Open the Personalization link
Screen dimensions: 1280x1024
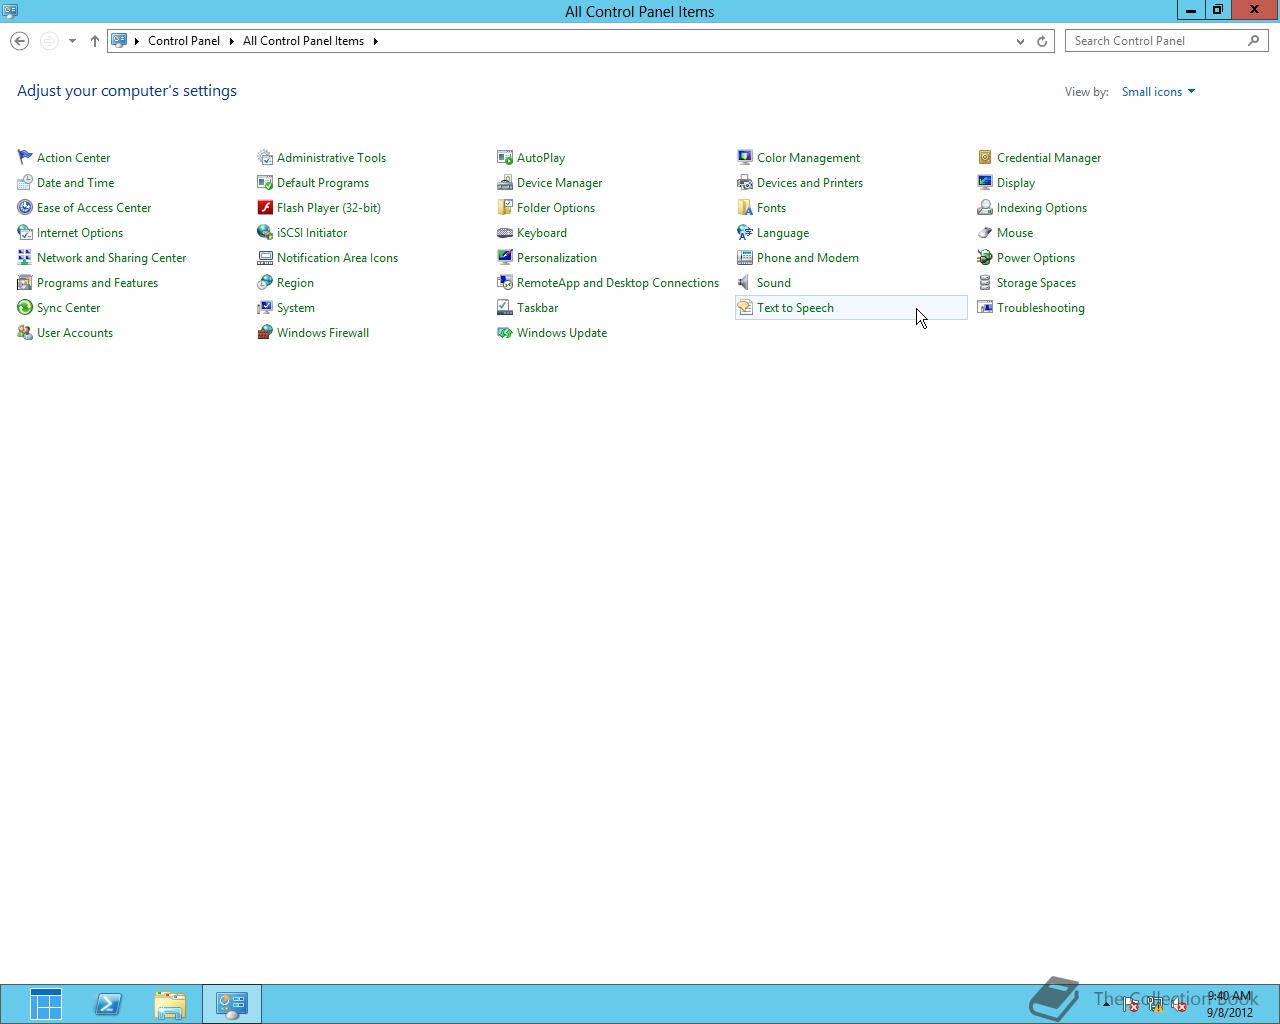(x=557, y=258)
